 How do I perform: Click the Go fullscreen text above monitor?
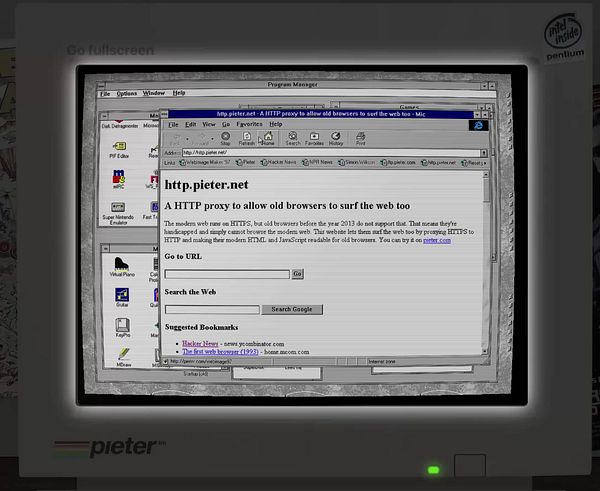[110, 50]
